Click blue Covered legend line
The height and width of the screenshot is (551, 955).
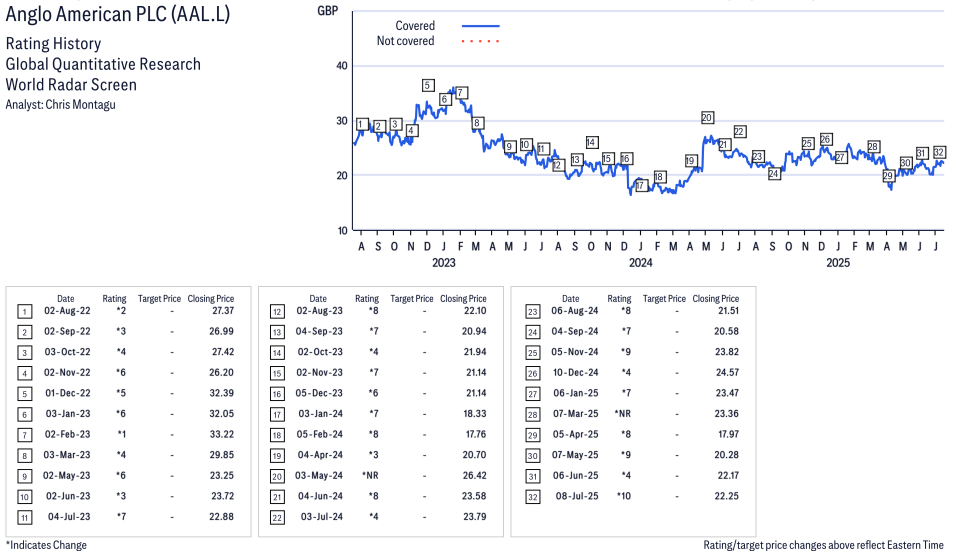point(481,26)
